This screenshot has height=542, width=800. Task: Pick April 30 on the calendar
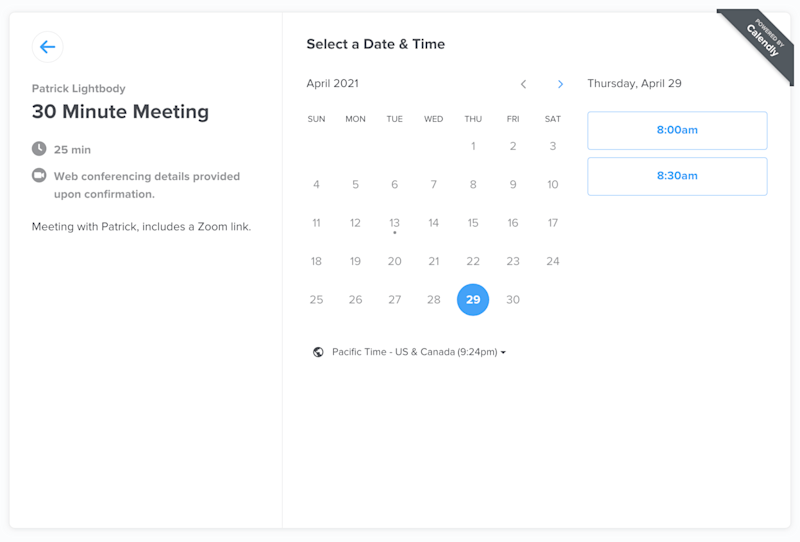(513, 299)
